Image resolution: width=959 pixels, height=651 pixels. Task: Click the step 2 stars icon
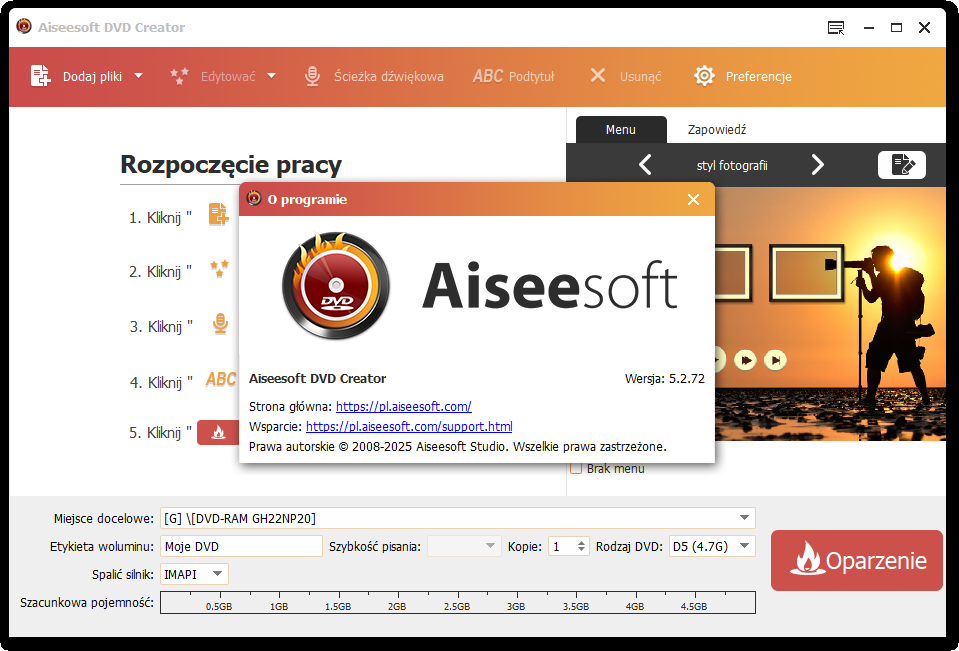[220, 269]
